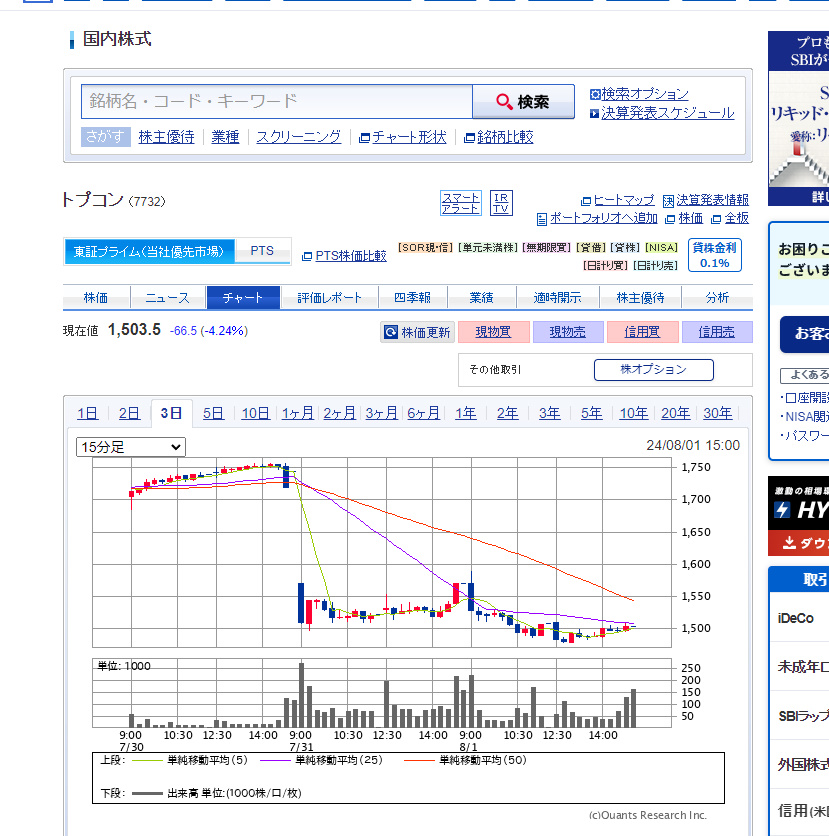
Task: Open 業種 search submenu link
Action: (x=225, y=137)
